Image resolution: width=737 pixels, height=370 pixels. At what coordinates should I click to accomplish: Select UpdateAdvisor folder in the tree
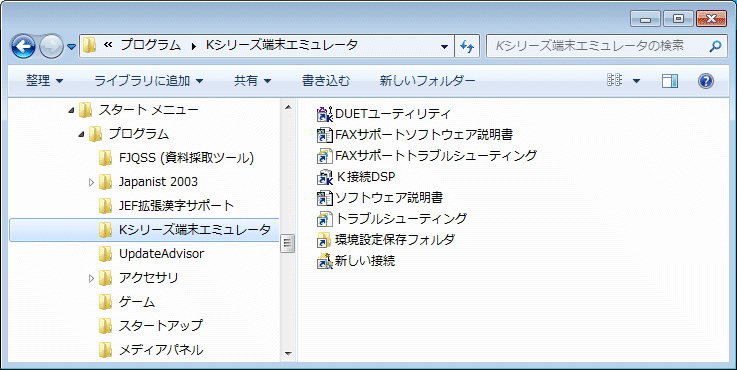tap(161, 254)
